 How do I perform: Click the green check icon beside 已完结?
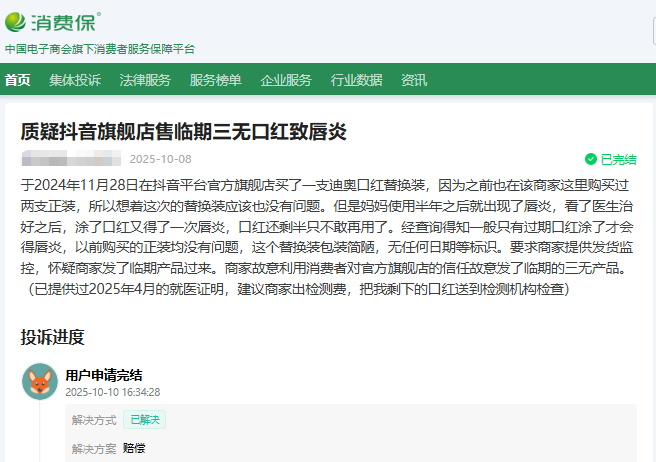click(x=590, y=159)
